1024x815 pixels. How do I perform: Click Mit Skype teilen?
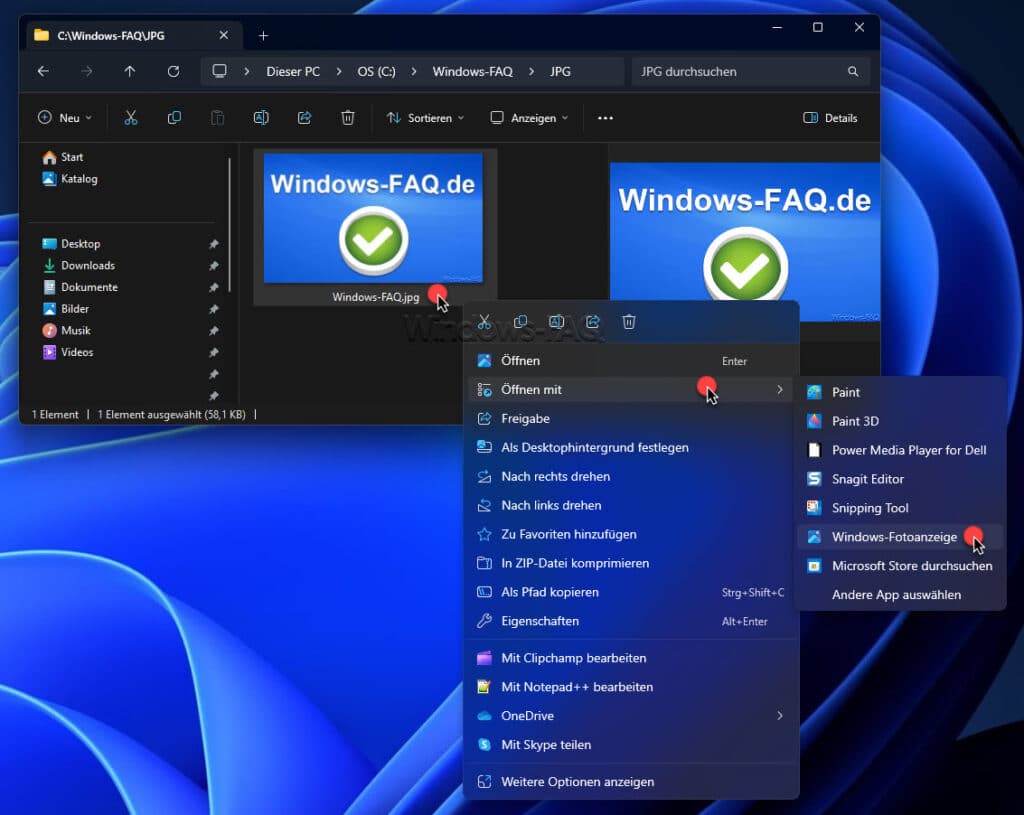pyautogui.click(x=631, y=744)
